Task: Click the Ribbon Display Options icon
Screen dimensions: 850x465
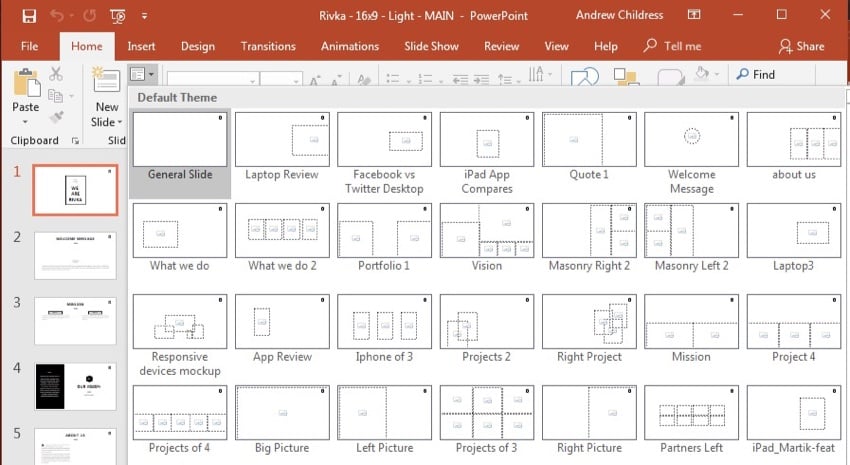Action: pyautogui.click(x=694, y=15)
